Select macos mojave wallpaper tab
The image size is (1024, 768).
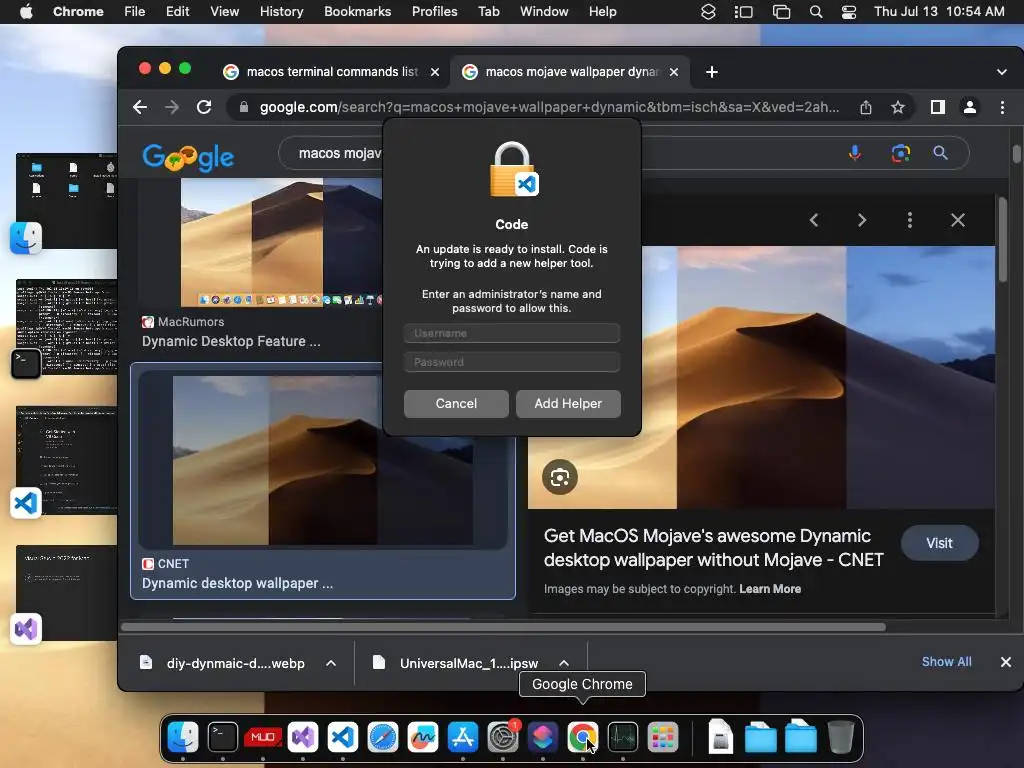point(568,72)
